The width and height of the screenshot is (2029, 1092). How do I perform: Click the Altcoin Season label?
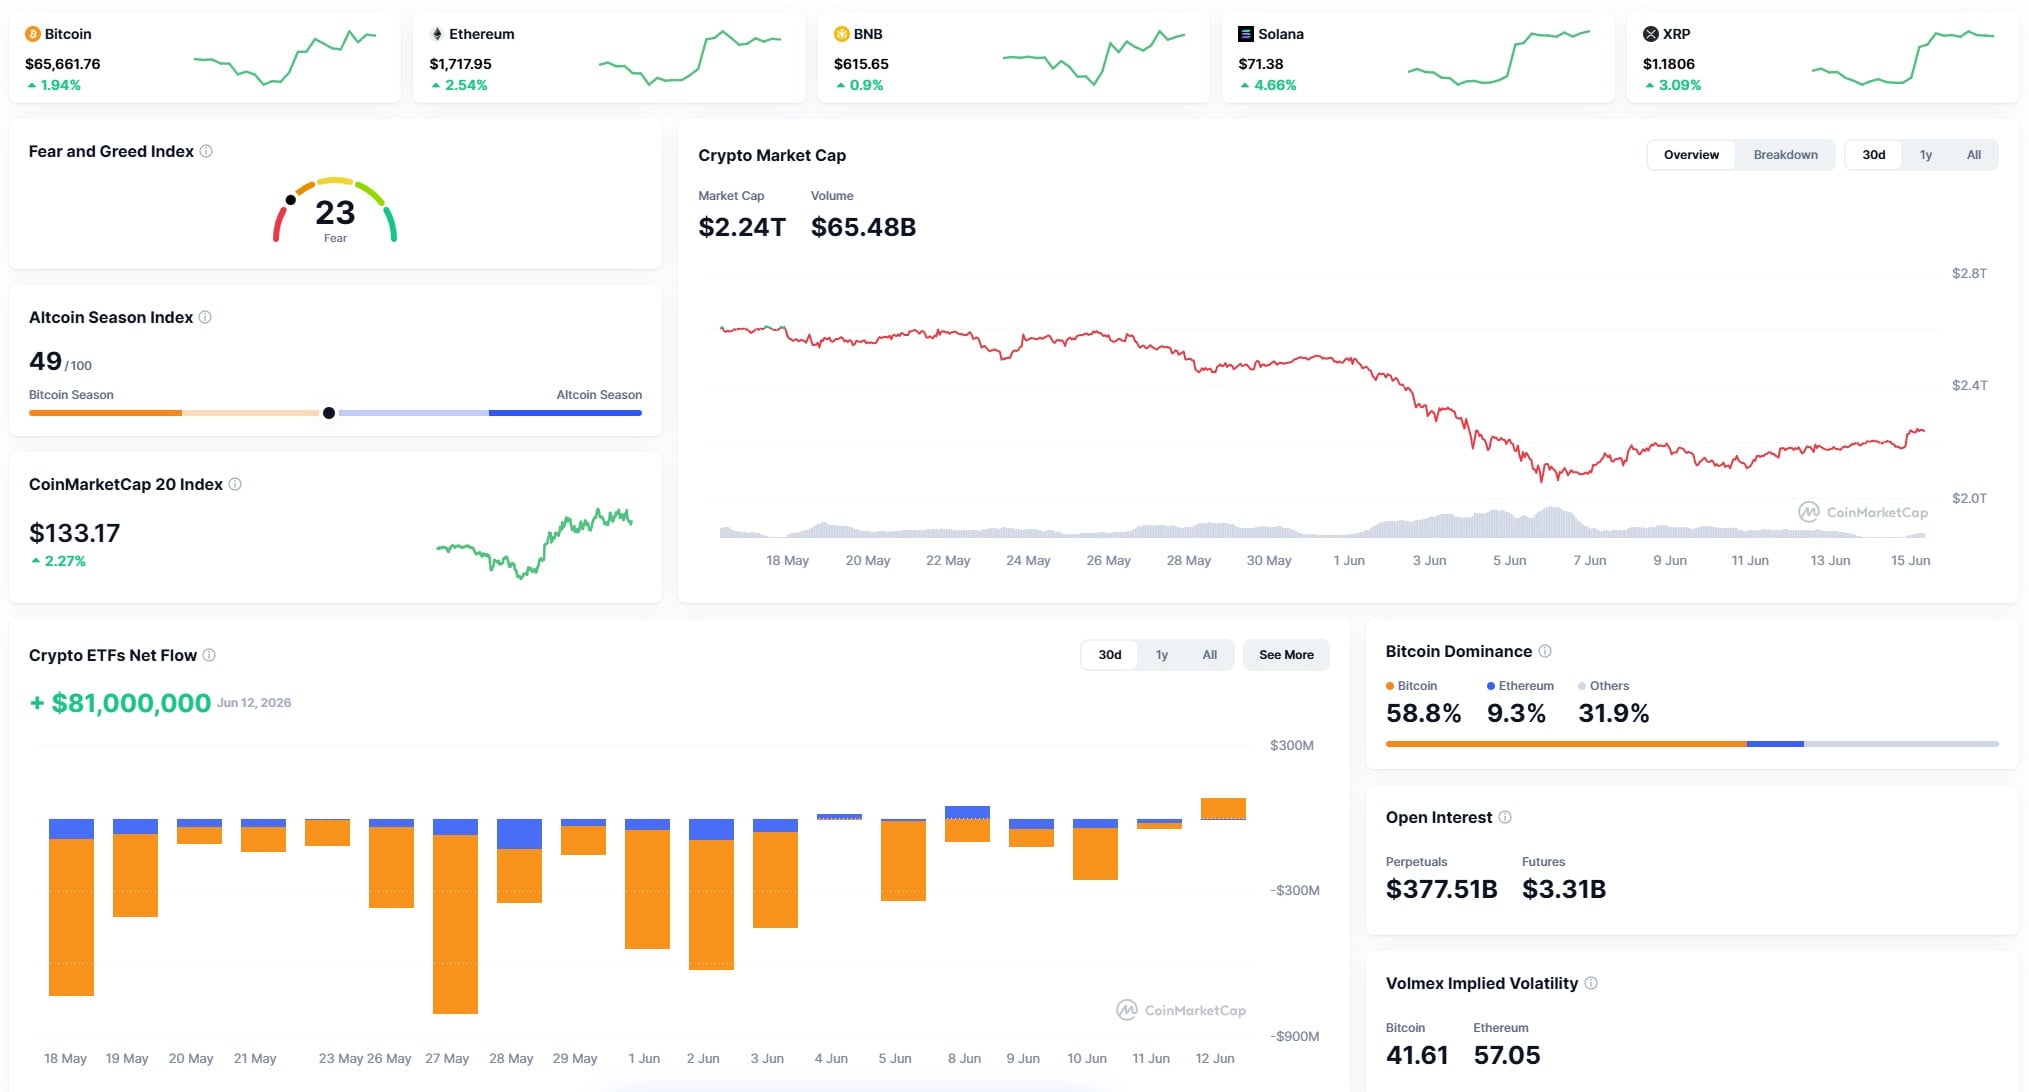point(599,395)
